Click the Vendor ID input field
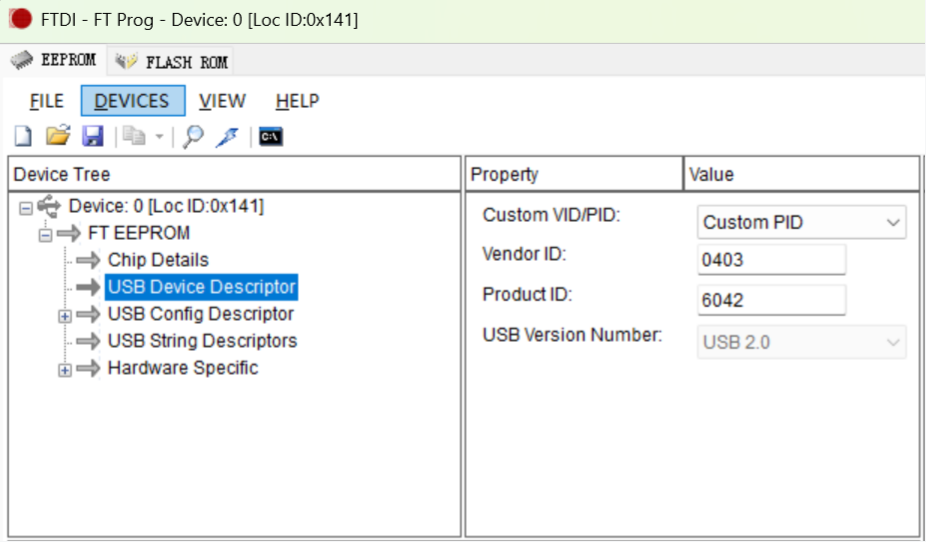Screen dimensions: 926x542 pos(771,260)
